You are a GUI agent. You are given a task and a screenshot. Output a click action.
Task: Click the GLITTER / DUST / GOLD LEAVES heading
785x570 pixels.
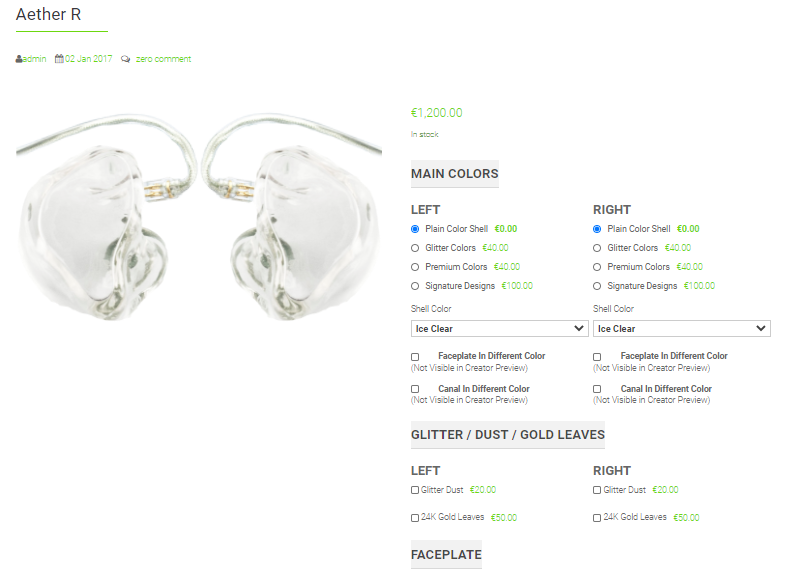508,435
